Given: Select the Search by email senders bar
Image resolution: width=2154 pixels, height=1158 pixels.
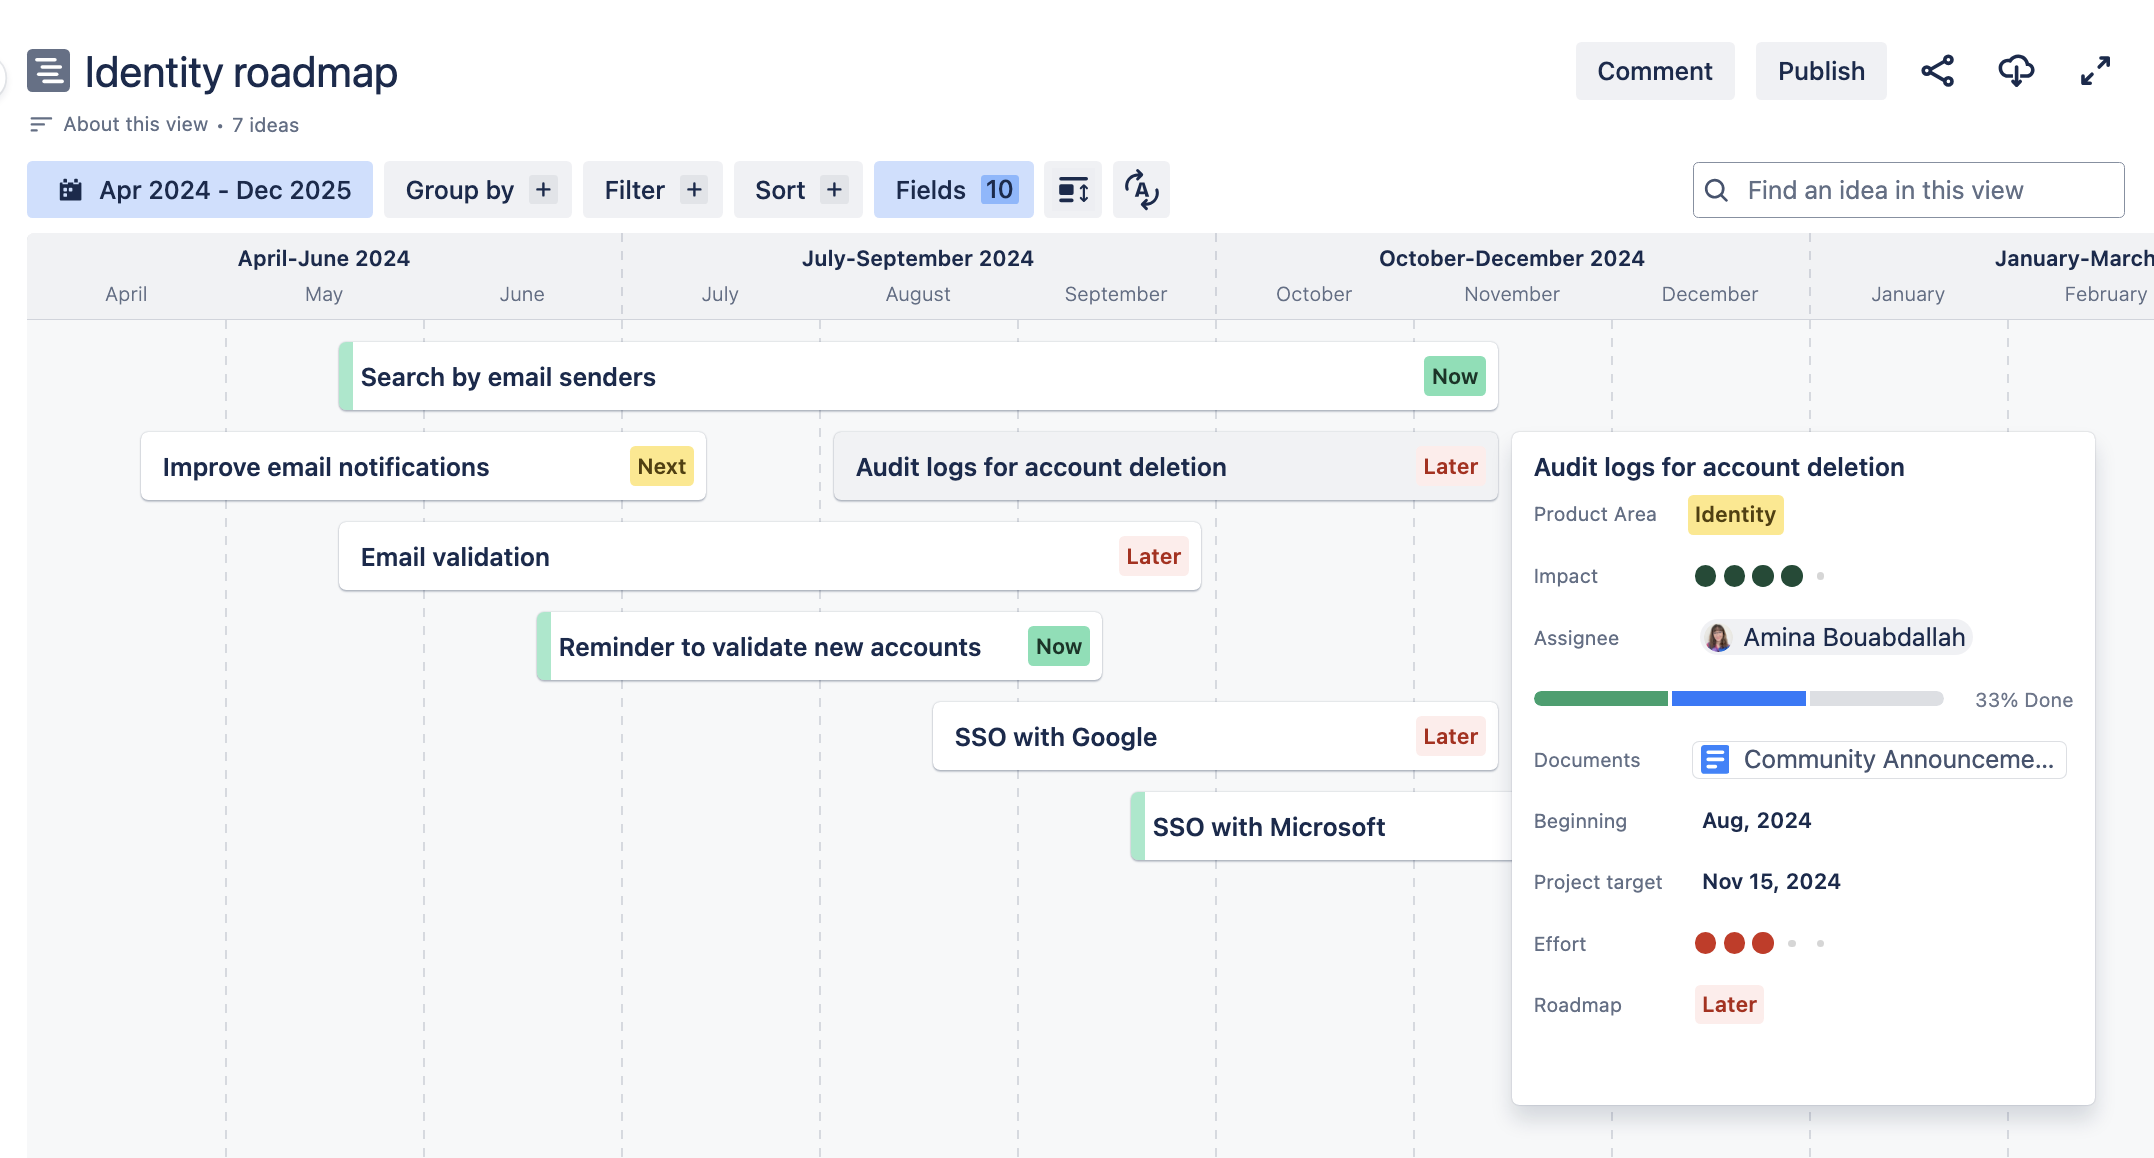Looking at the screenshot, I should 918,377.
